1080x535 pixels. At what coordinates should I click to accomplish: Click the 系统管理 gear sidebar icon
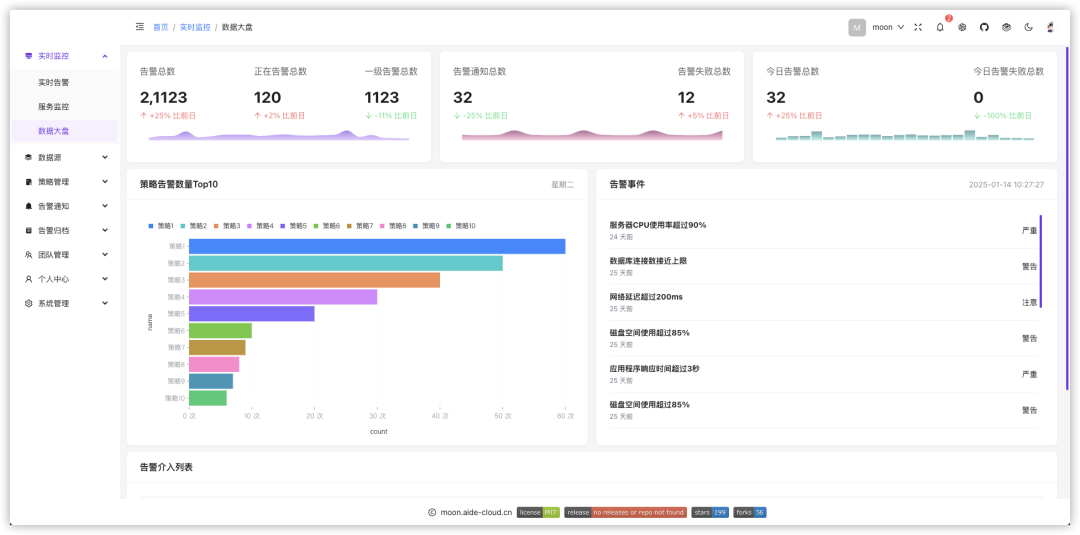pyautogui.click(x=28, y=303)
